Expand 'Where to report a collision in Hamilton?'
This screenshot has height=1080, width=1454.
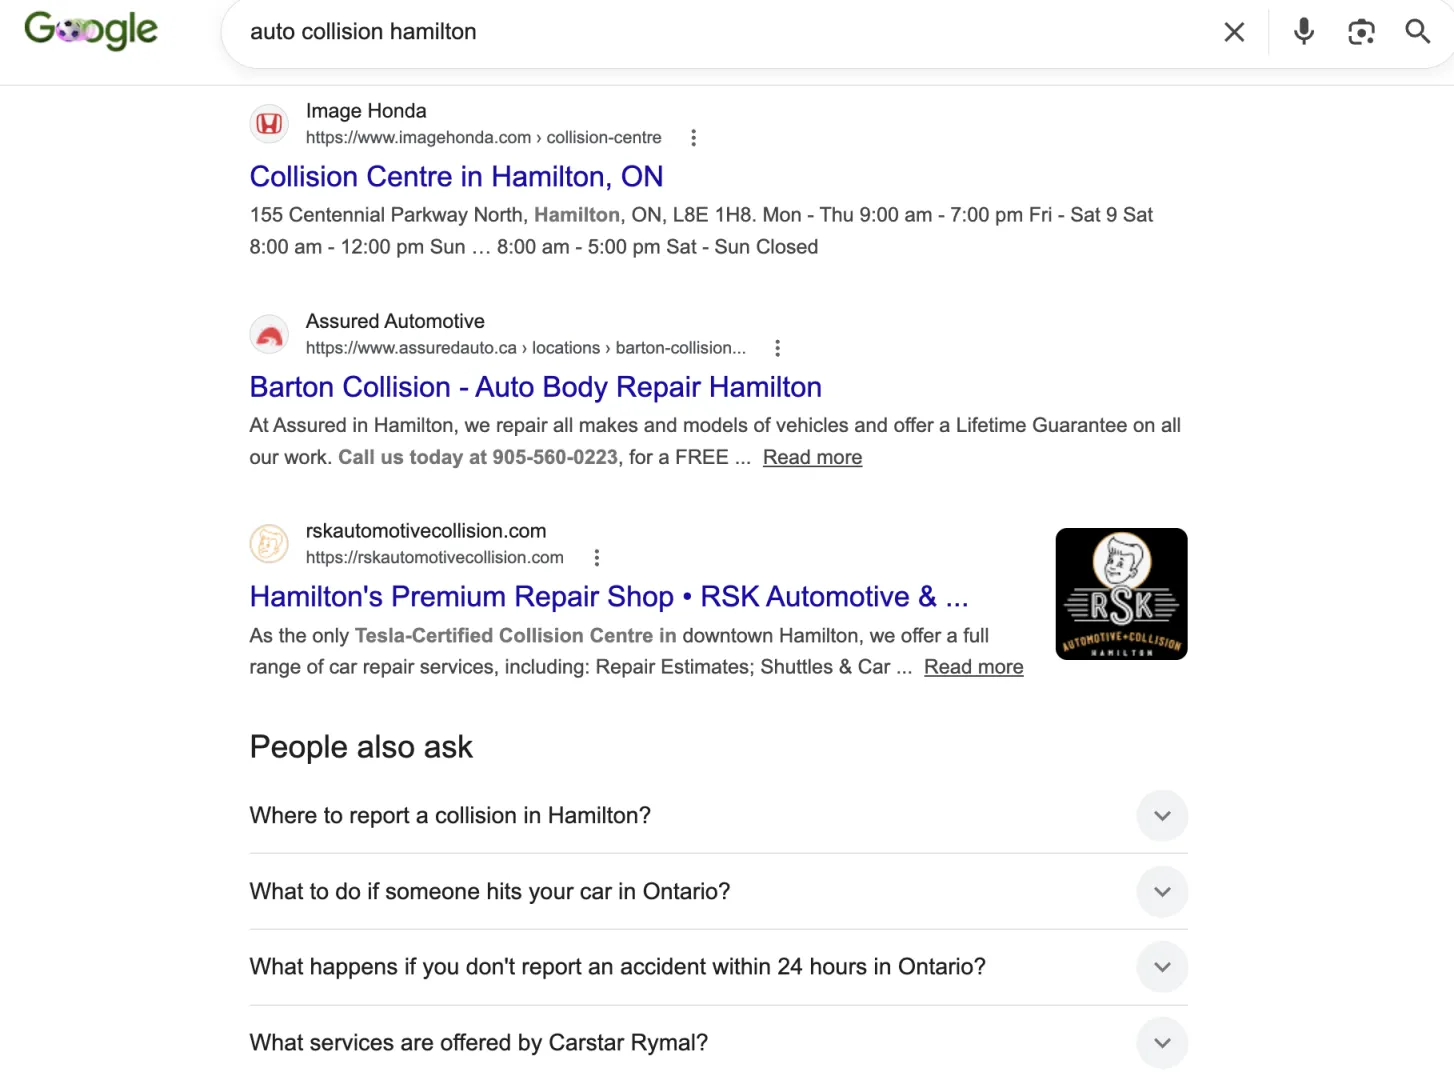pos(718,816)
